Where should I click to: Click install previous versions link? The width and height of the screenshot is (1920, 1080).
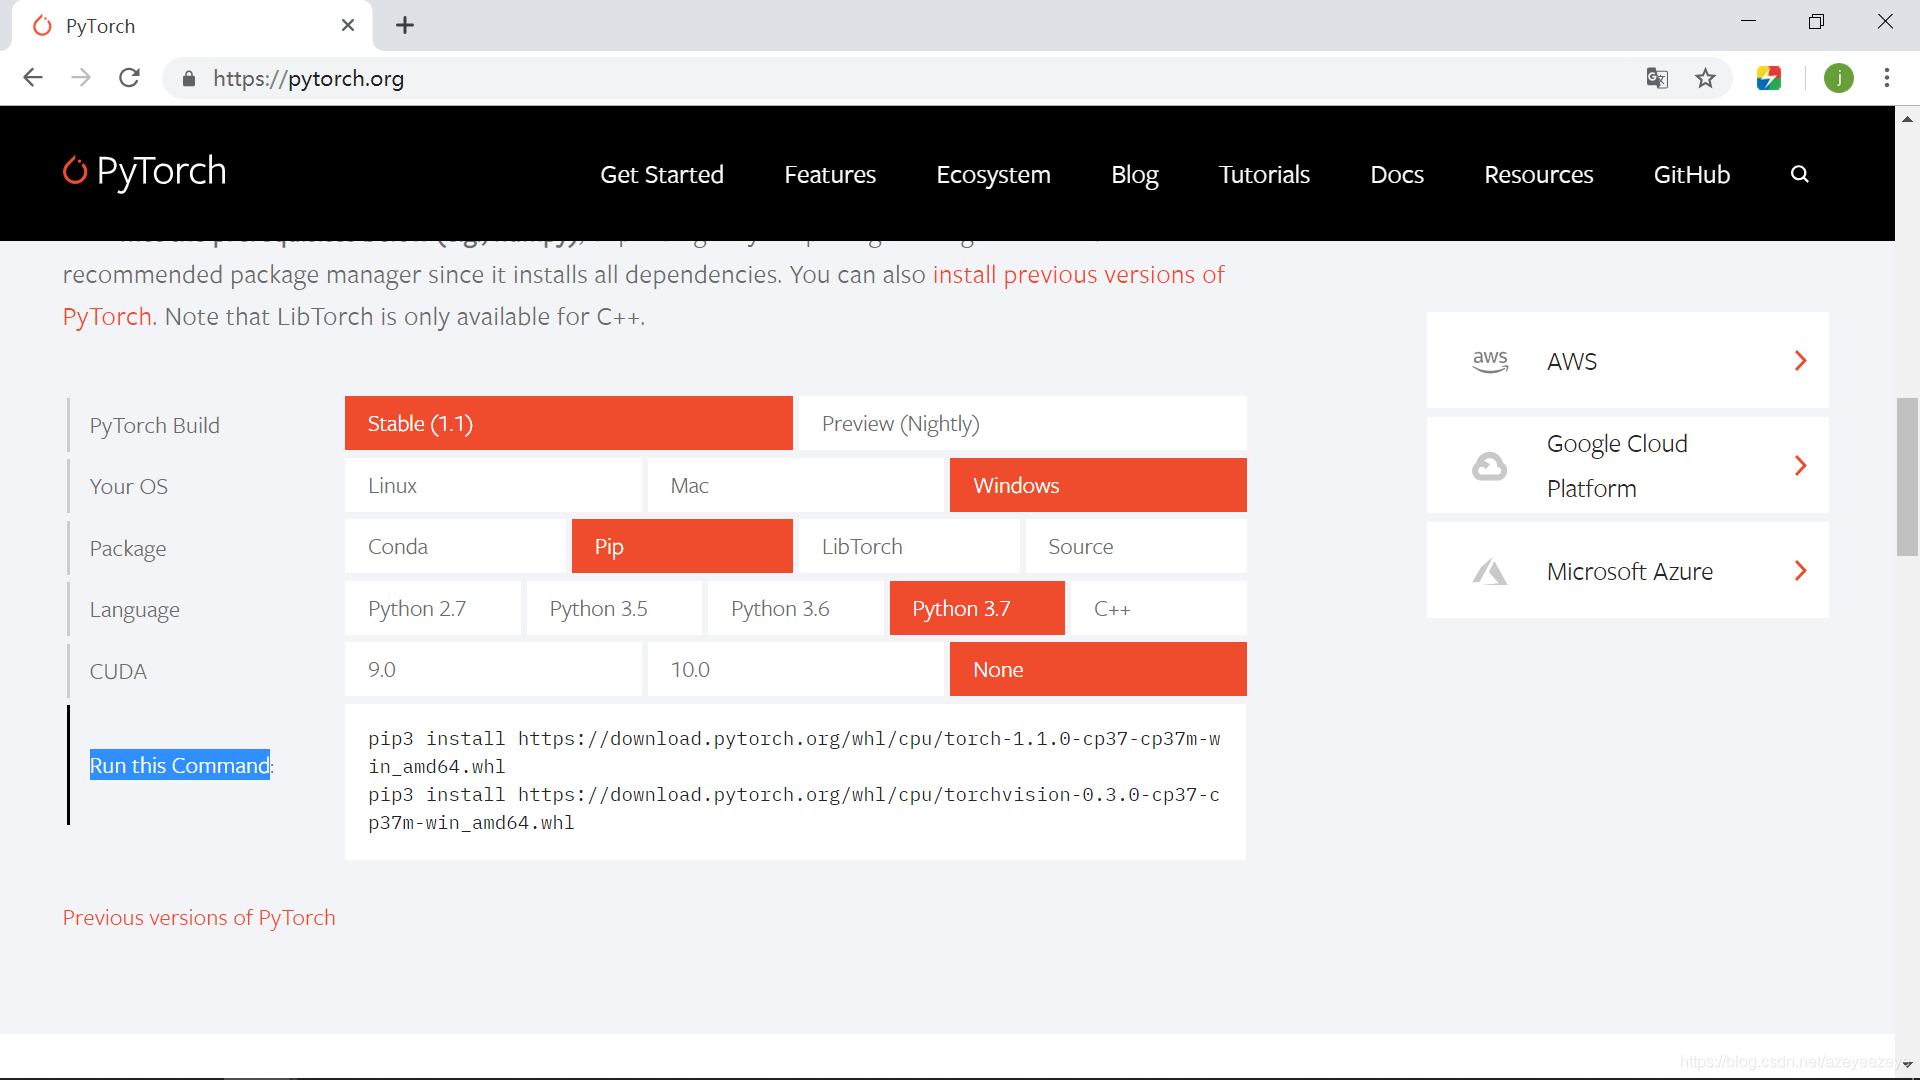1077,275
